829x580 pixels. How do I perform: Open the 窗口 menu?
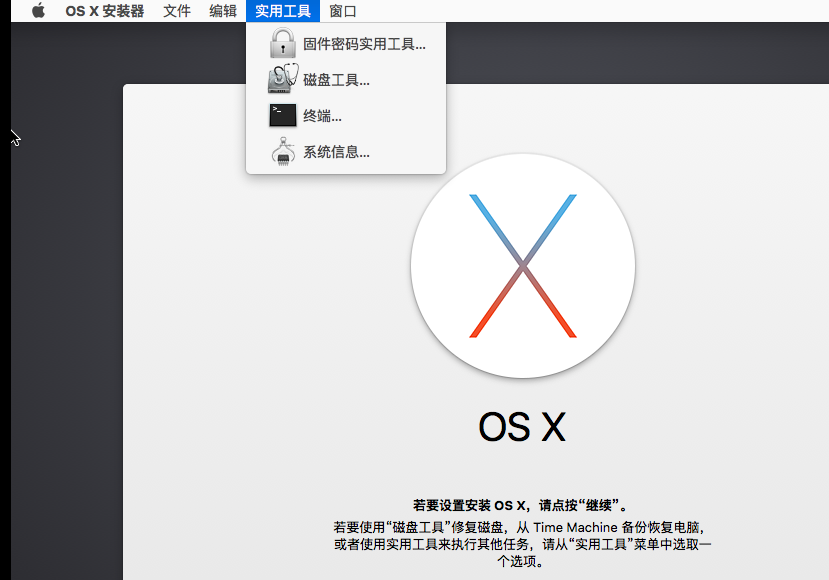pos(343,11)
